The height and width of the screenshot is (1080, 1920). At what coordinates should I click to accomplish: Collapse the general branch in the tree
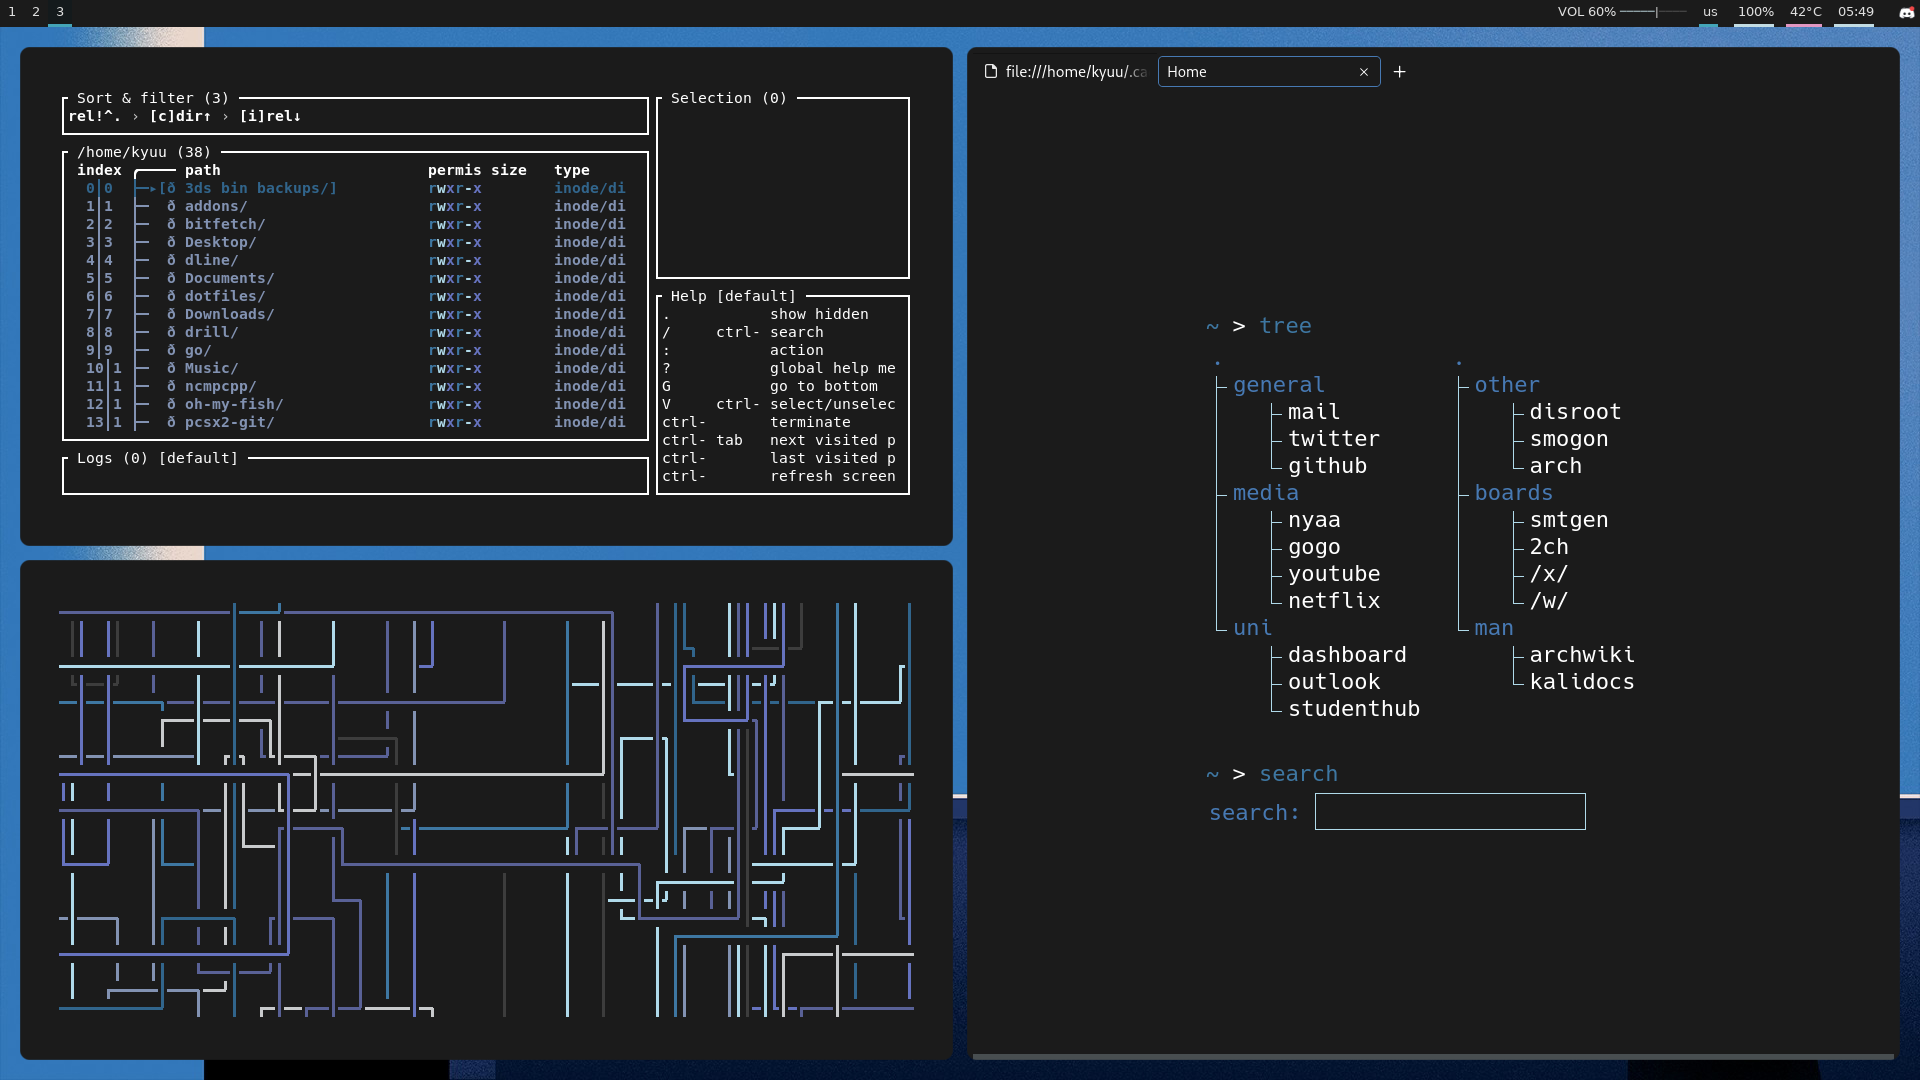coord(1278,384)
